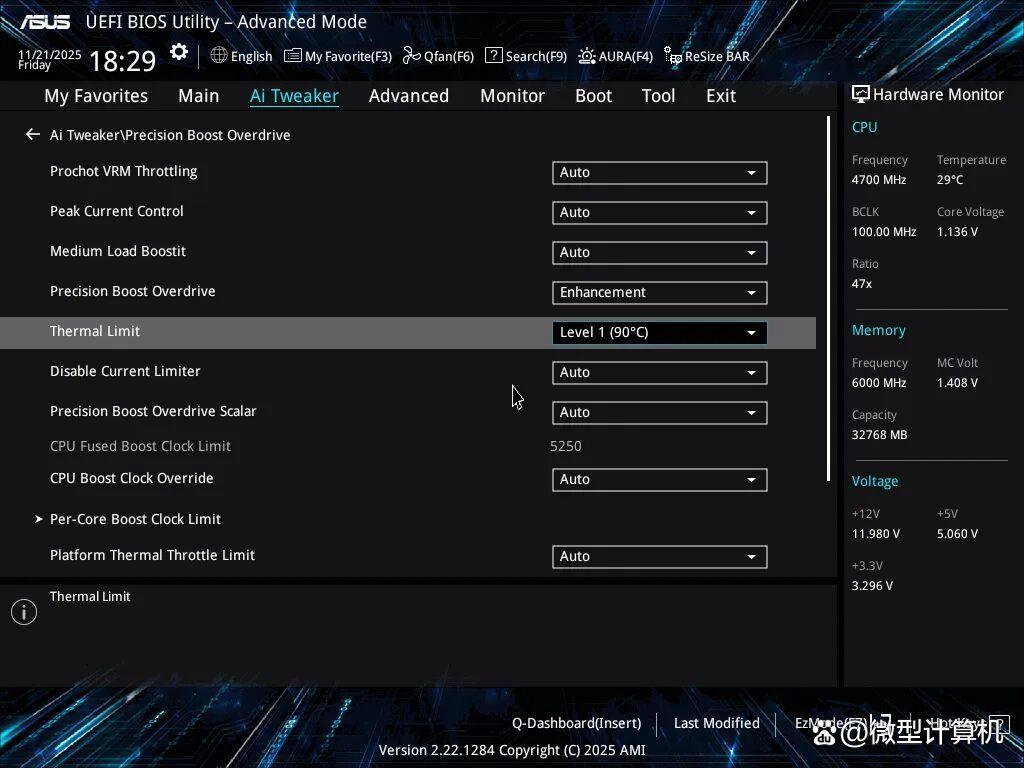This screenshot has height=768, width=1024.
Task: Open AURA lighting icon
Action: [x=586, y=56]
